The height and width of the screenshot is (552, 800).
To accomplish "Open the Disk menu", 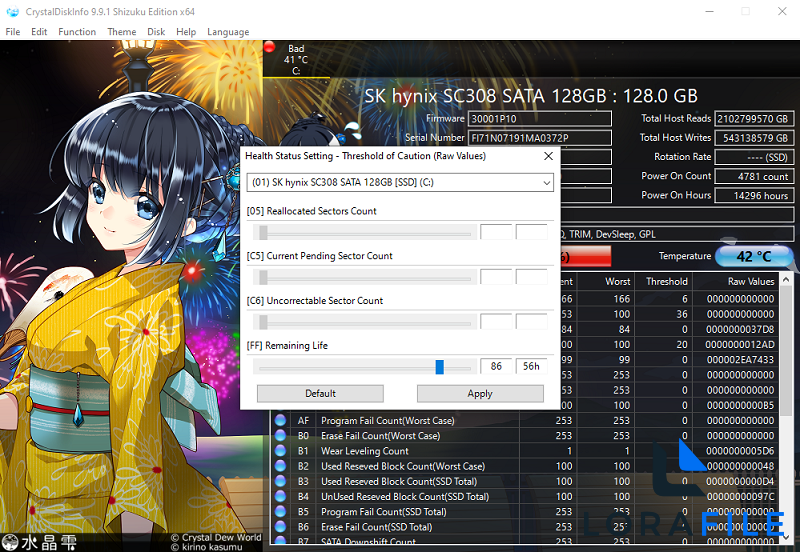I will coord(156,32).
